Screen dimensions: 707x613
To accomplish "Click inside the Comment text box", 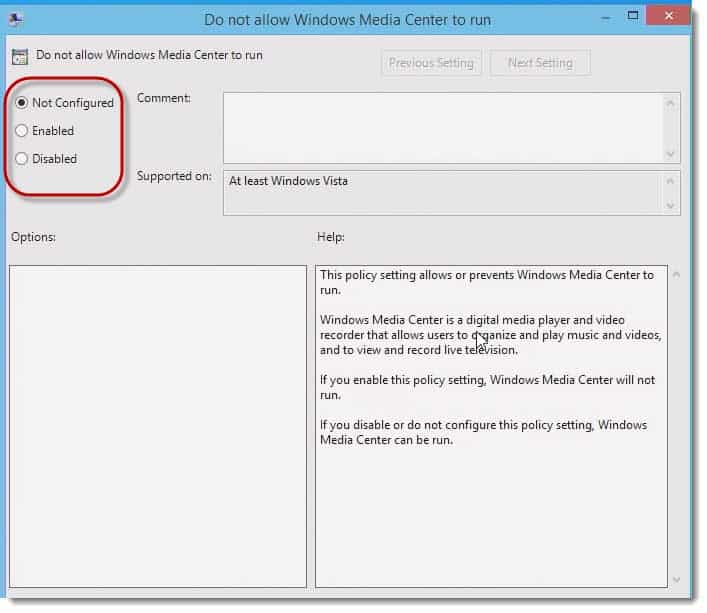I will point(442,128).
